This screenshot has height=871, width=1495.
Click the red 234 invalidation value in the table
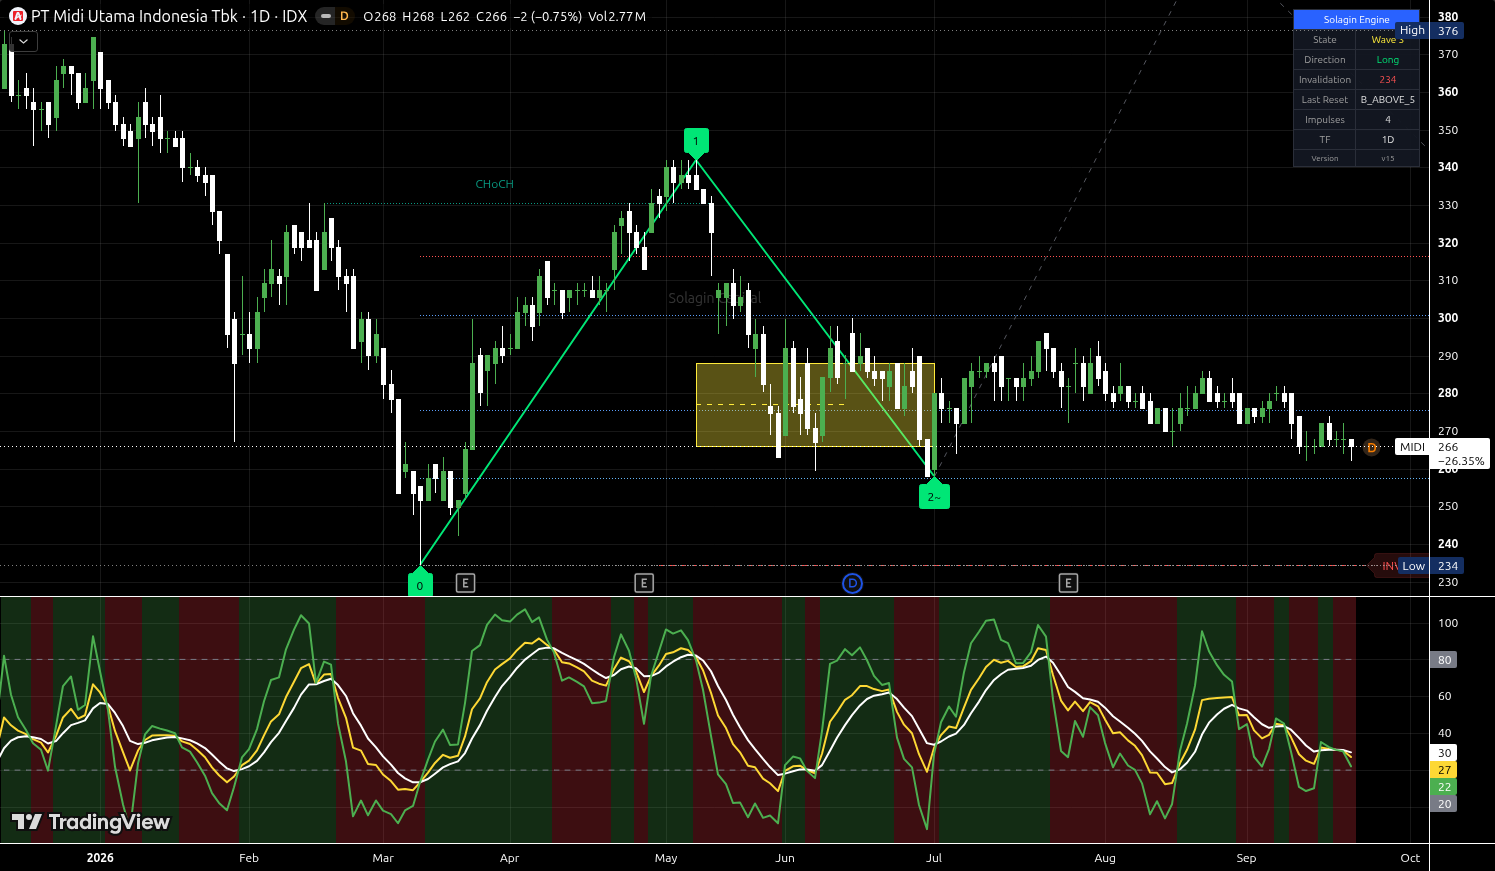tap(1387, 80)
